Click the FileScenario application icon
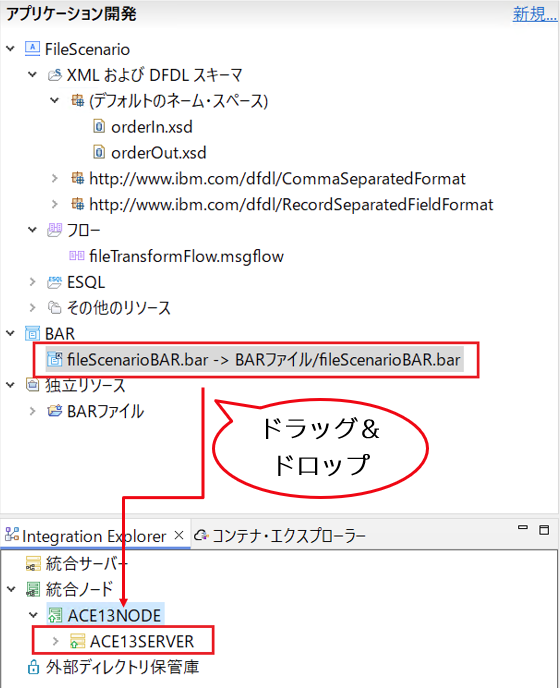This screenshot has height=688, width=560. (32, 49)
